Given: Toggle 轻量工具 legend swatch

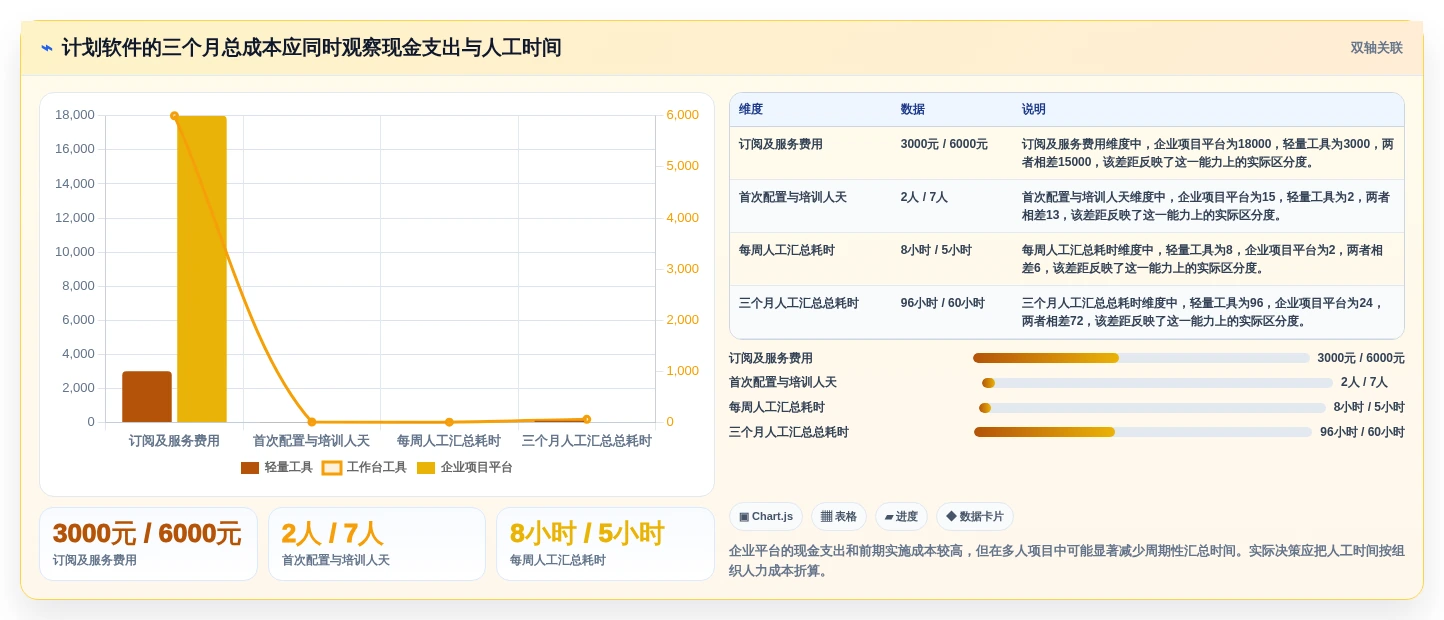Looking at the screenshot, I should [x=250, y=468].
